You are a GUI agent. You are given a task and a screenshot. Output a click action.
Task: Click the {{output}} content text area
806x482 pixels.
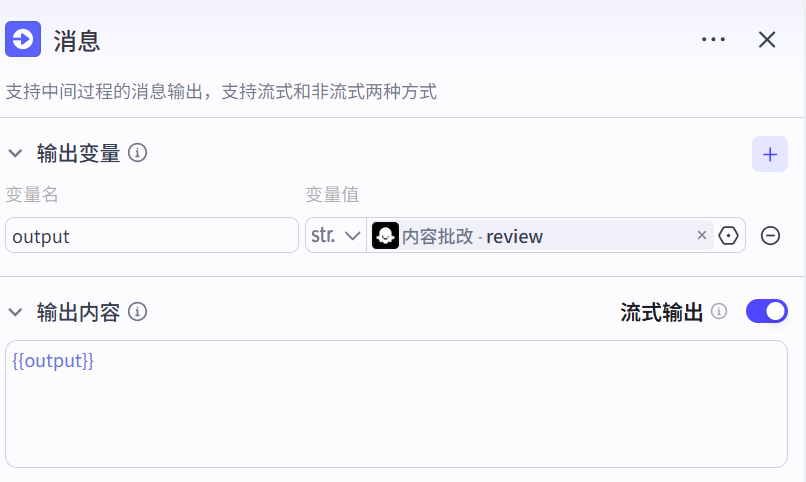coord(396,404)
